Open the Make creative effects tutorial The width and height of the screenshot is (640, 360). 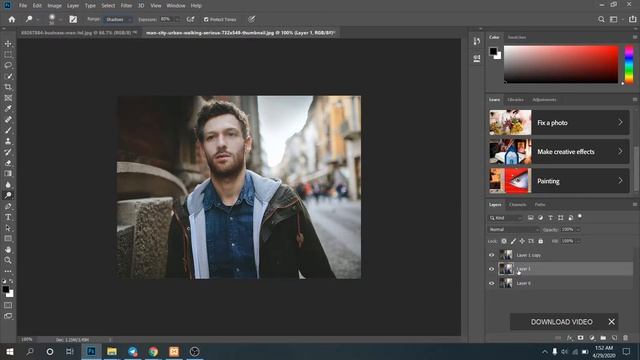[559, 152]
